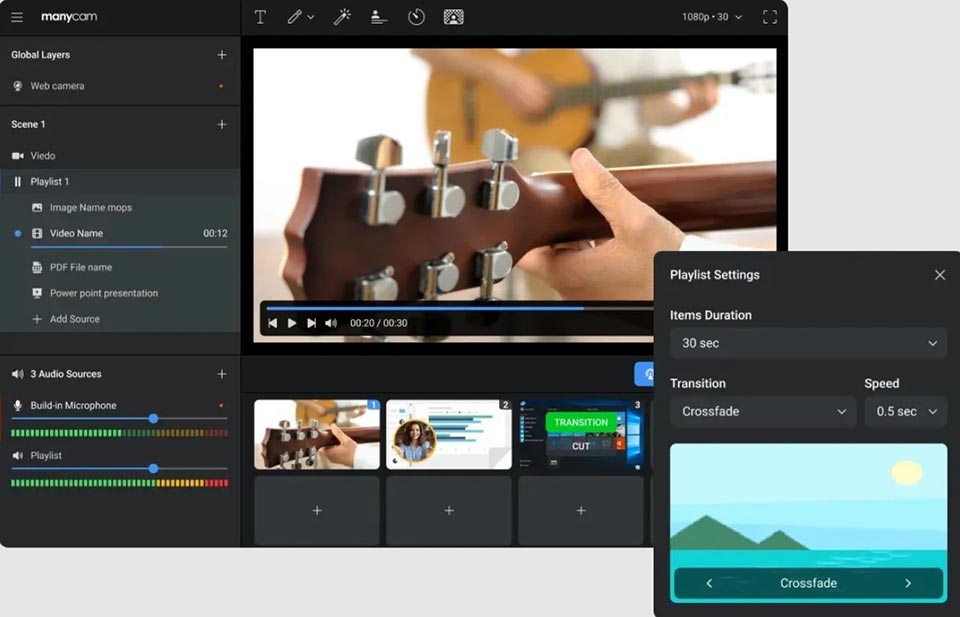
Task: Mute the Playlist audio speaker
Action: 18,455
